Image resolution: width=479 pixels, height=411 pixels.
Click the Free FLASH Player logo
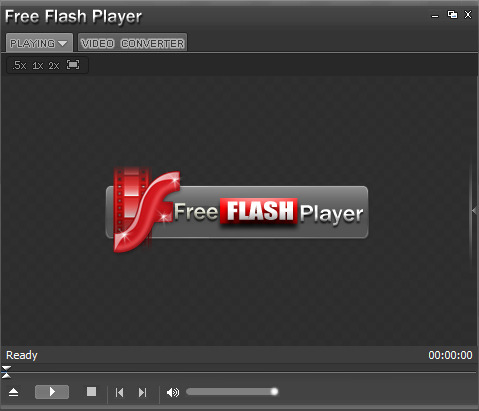(x=237, y=210)
